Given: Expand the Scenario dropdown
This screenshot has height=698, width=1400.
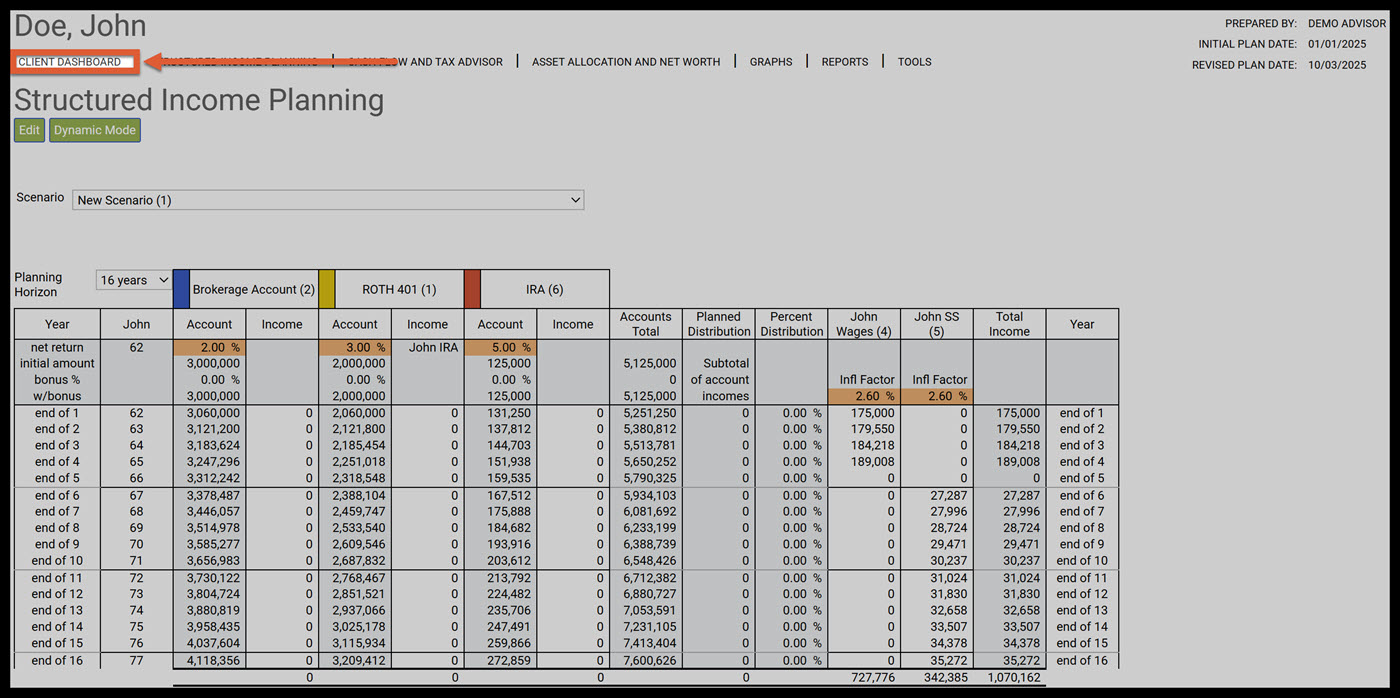Looking at the screenshot, I should pos(328,200).
